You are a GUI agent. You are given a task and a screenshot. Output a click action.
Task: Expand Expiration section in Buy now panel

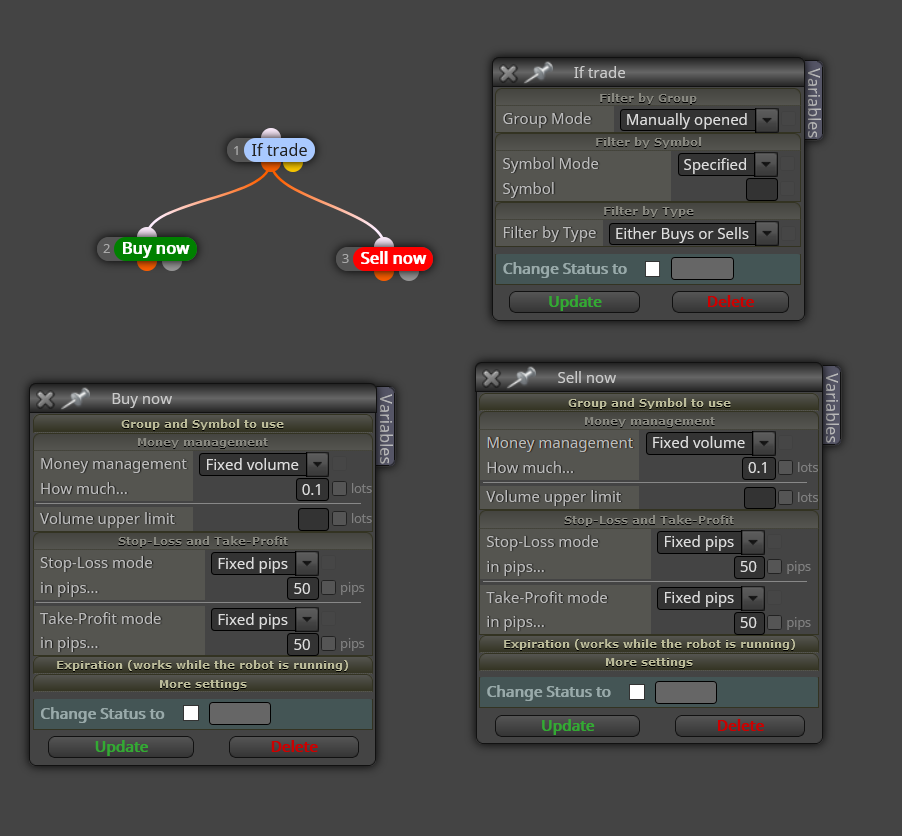pos(202,665)
